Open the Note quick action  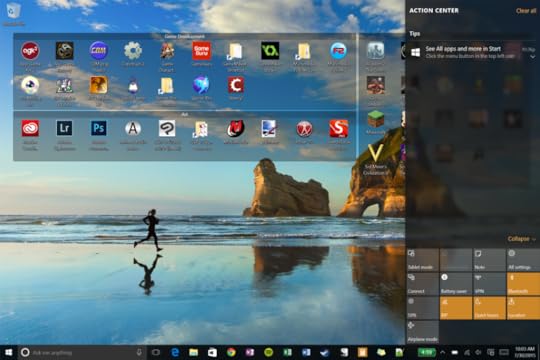coord(489,259)
